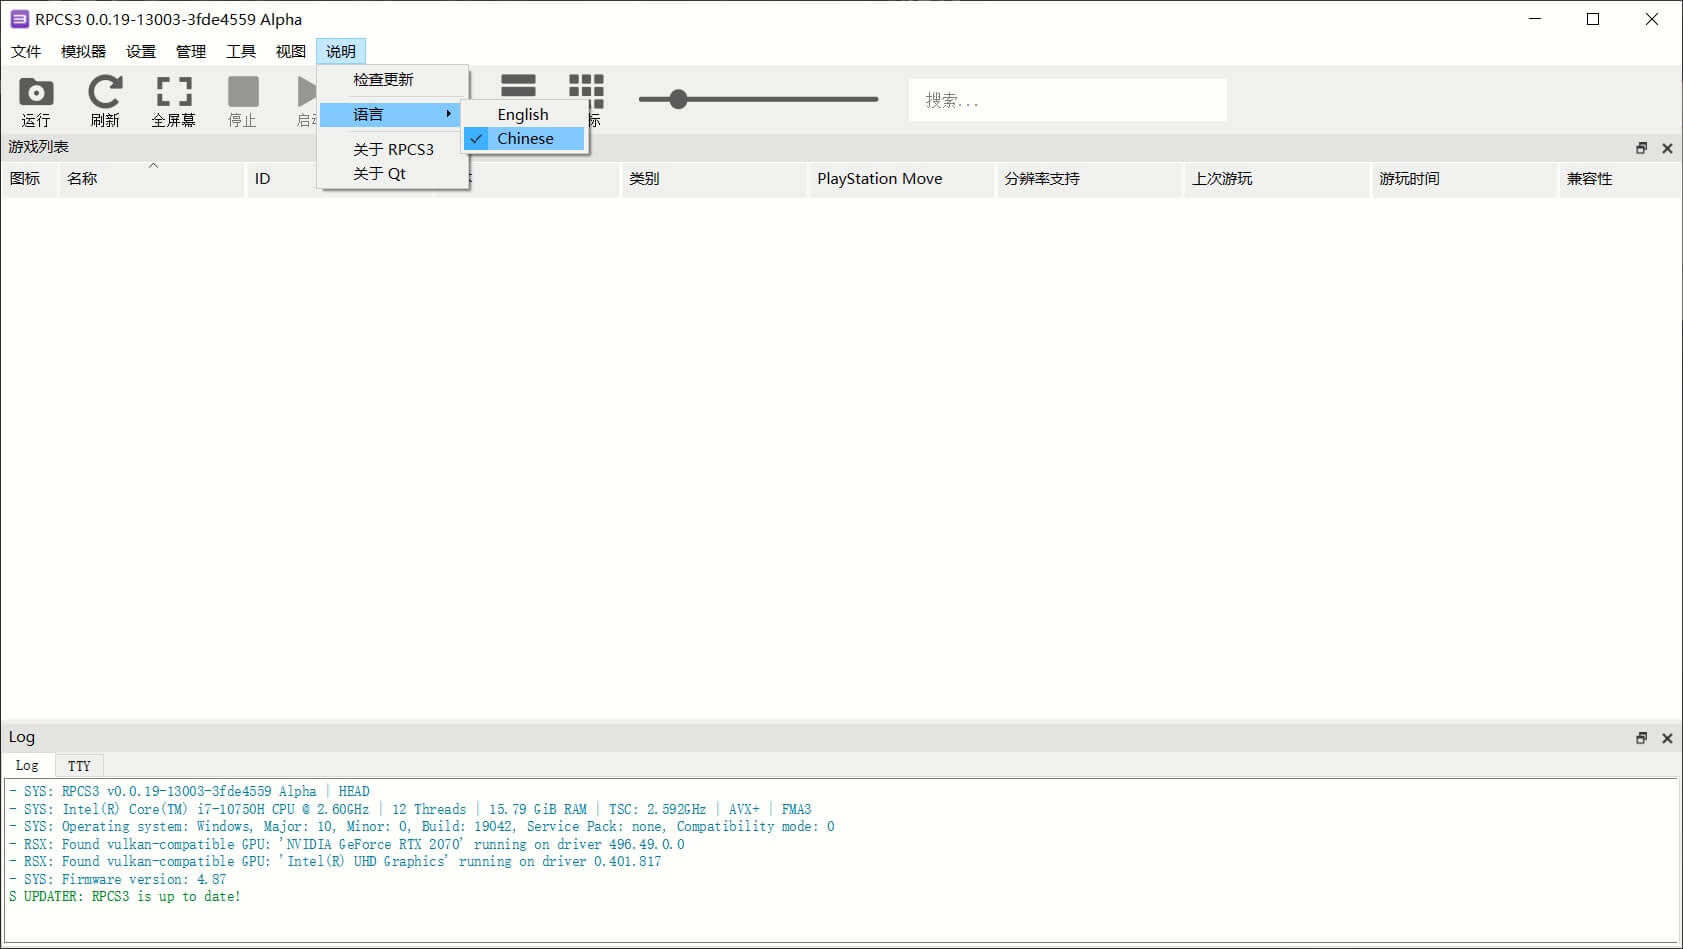Click the 搜索 search input field
This screenshot has height=949, width=1683.
pyautogui.click(x=1067, y=100)
